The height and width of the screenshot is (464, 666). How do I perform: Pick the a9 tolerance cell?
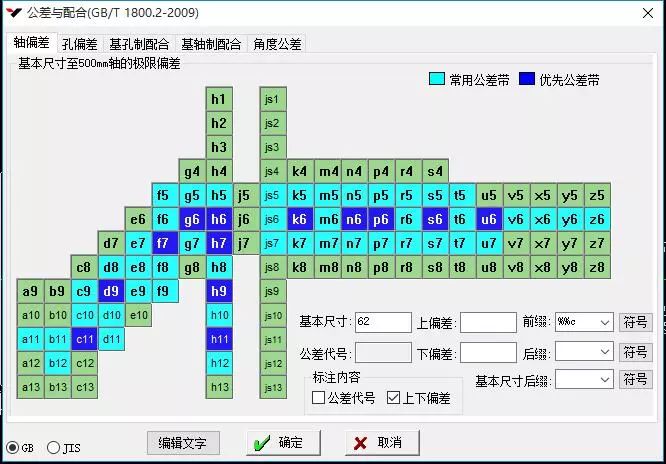tap(30, 291)
